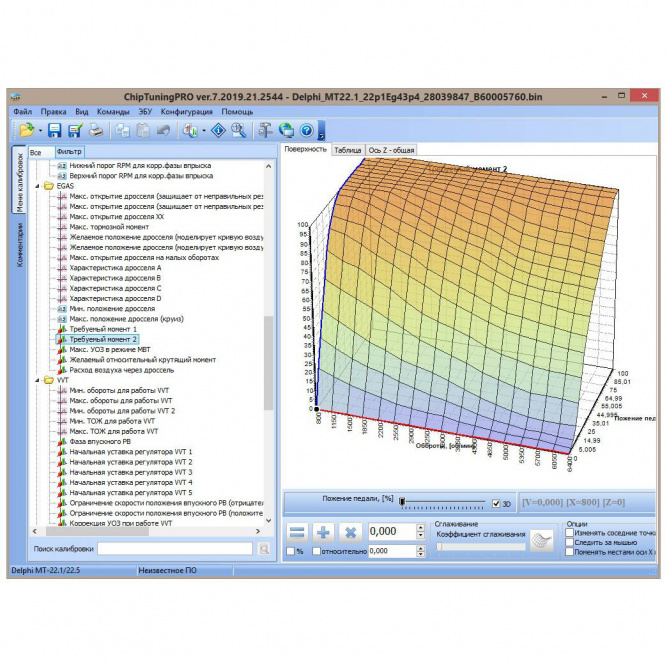Select Макс. тормозной момент item
667x667 pixels.
(x=109, y=227)
